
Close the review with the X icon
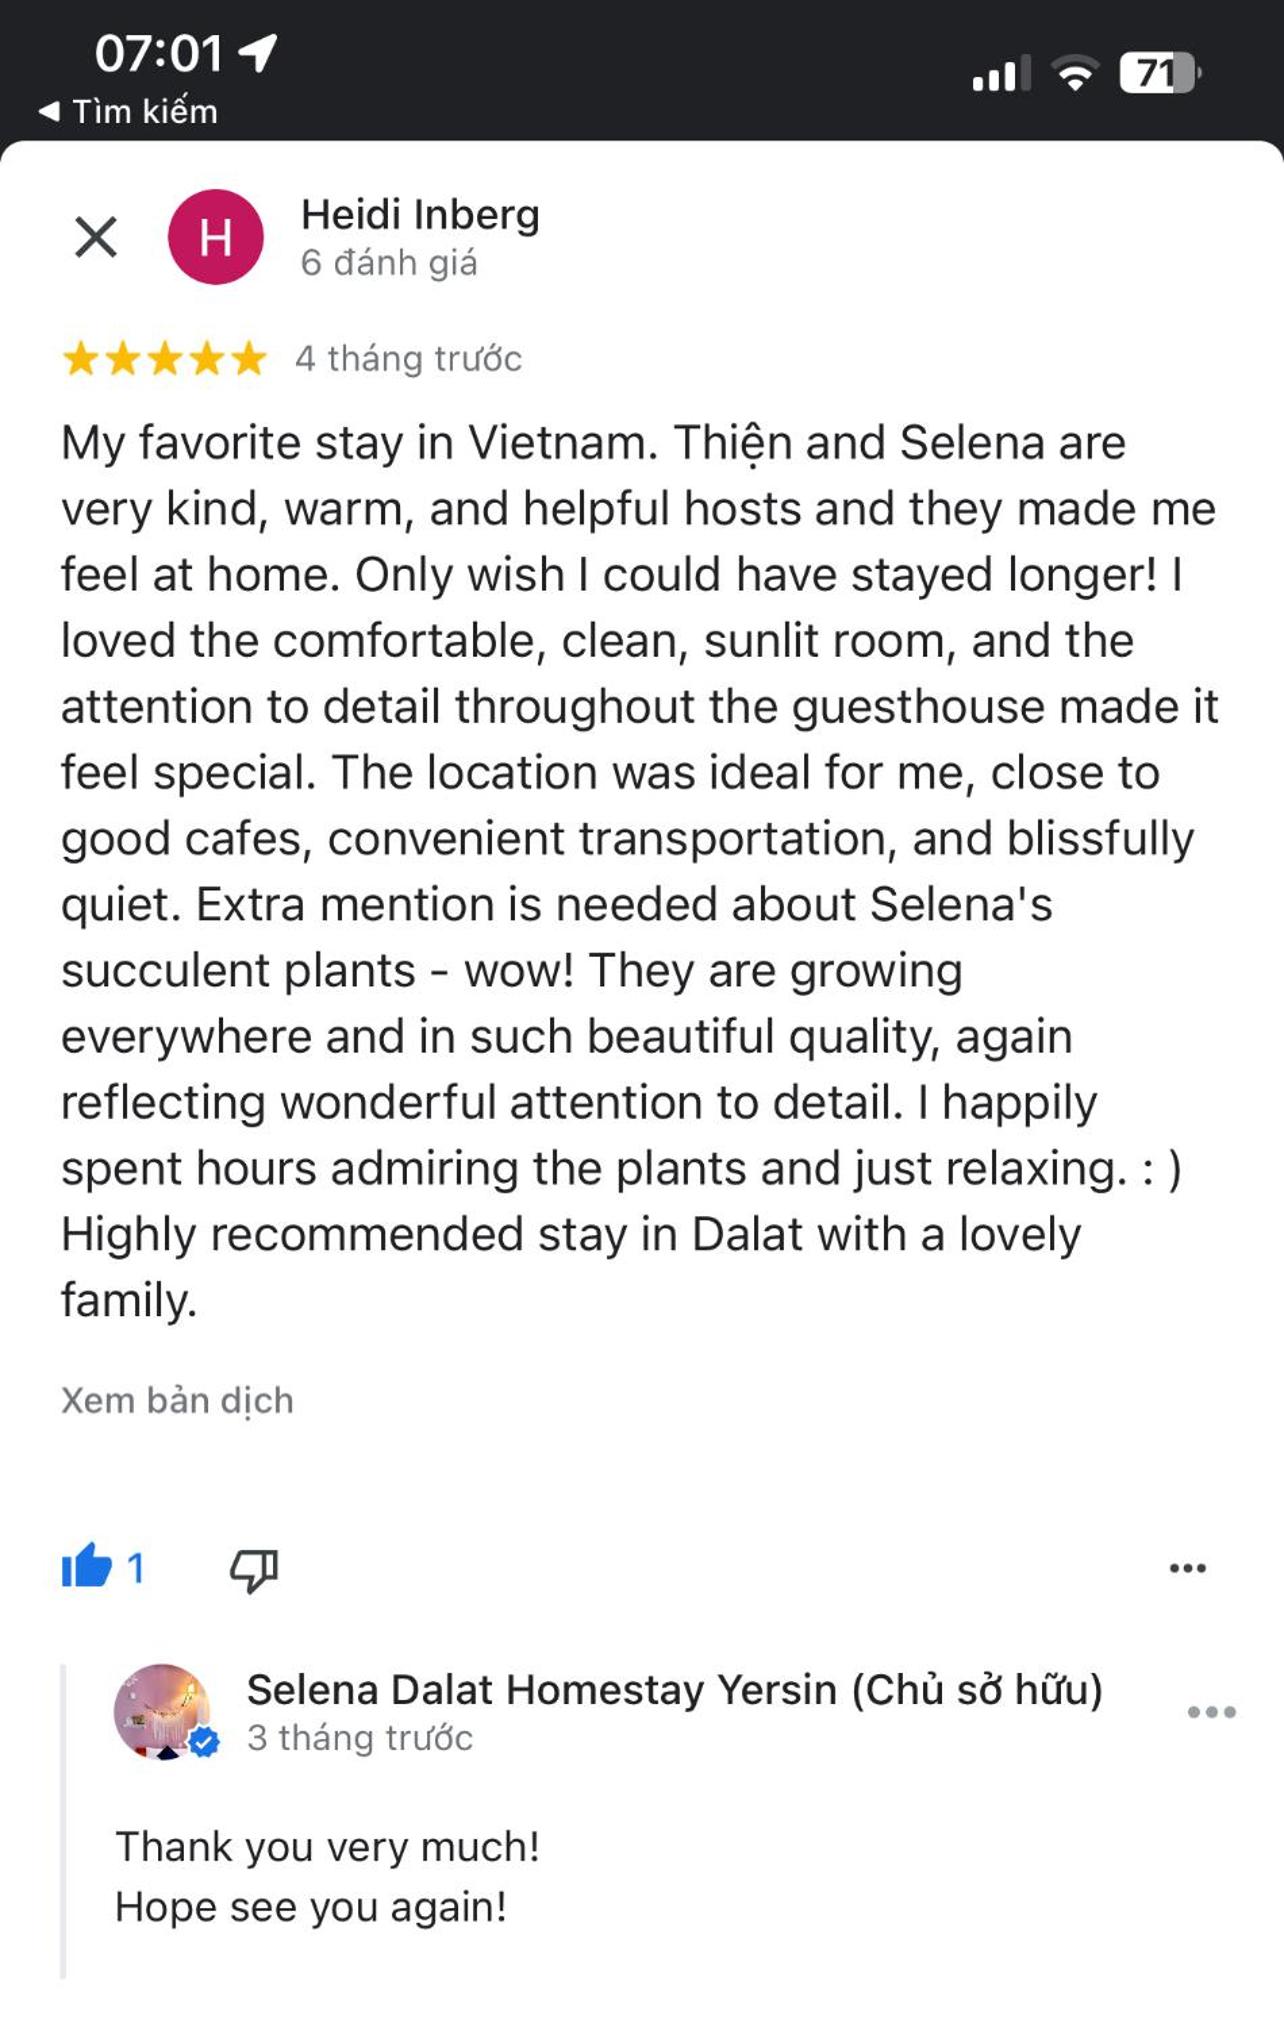point(96,237)
